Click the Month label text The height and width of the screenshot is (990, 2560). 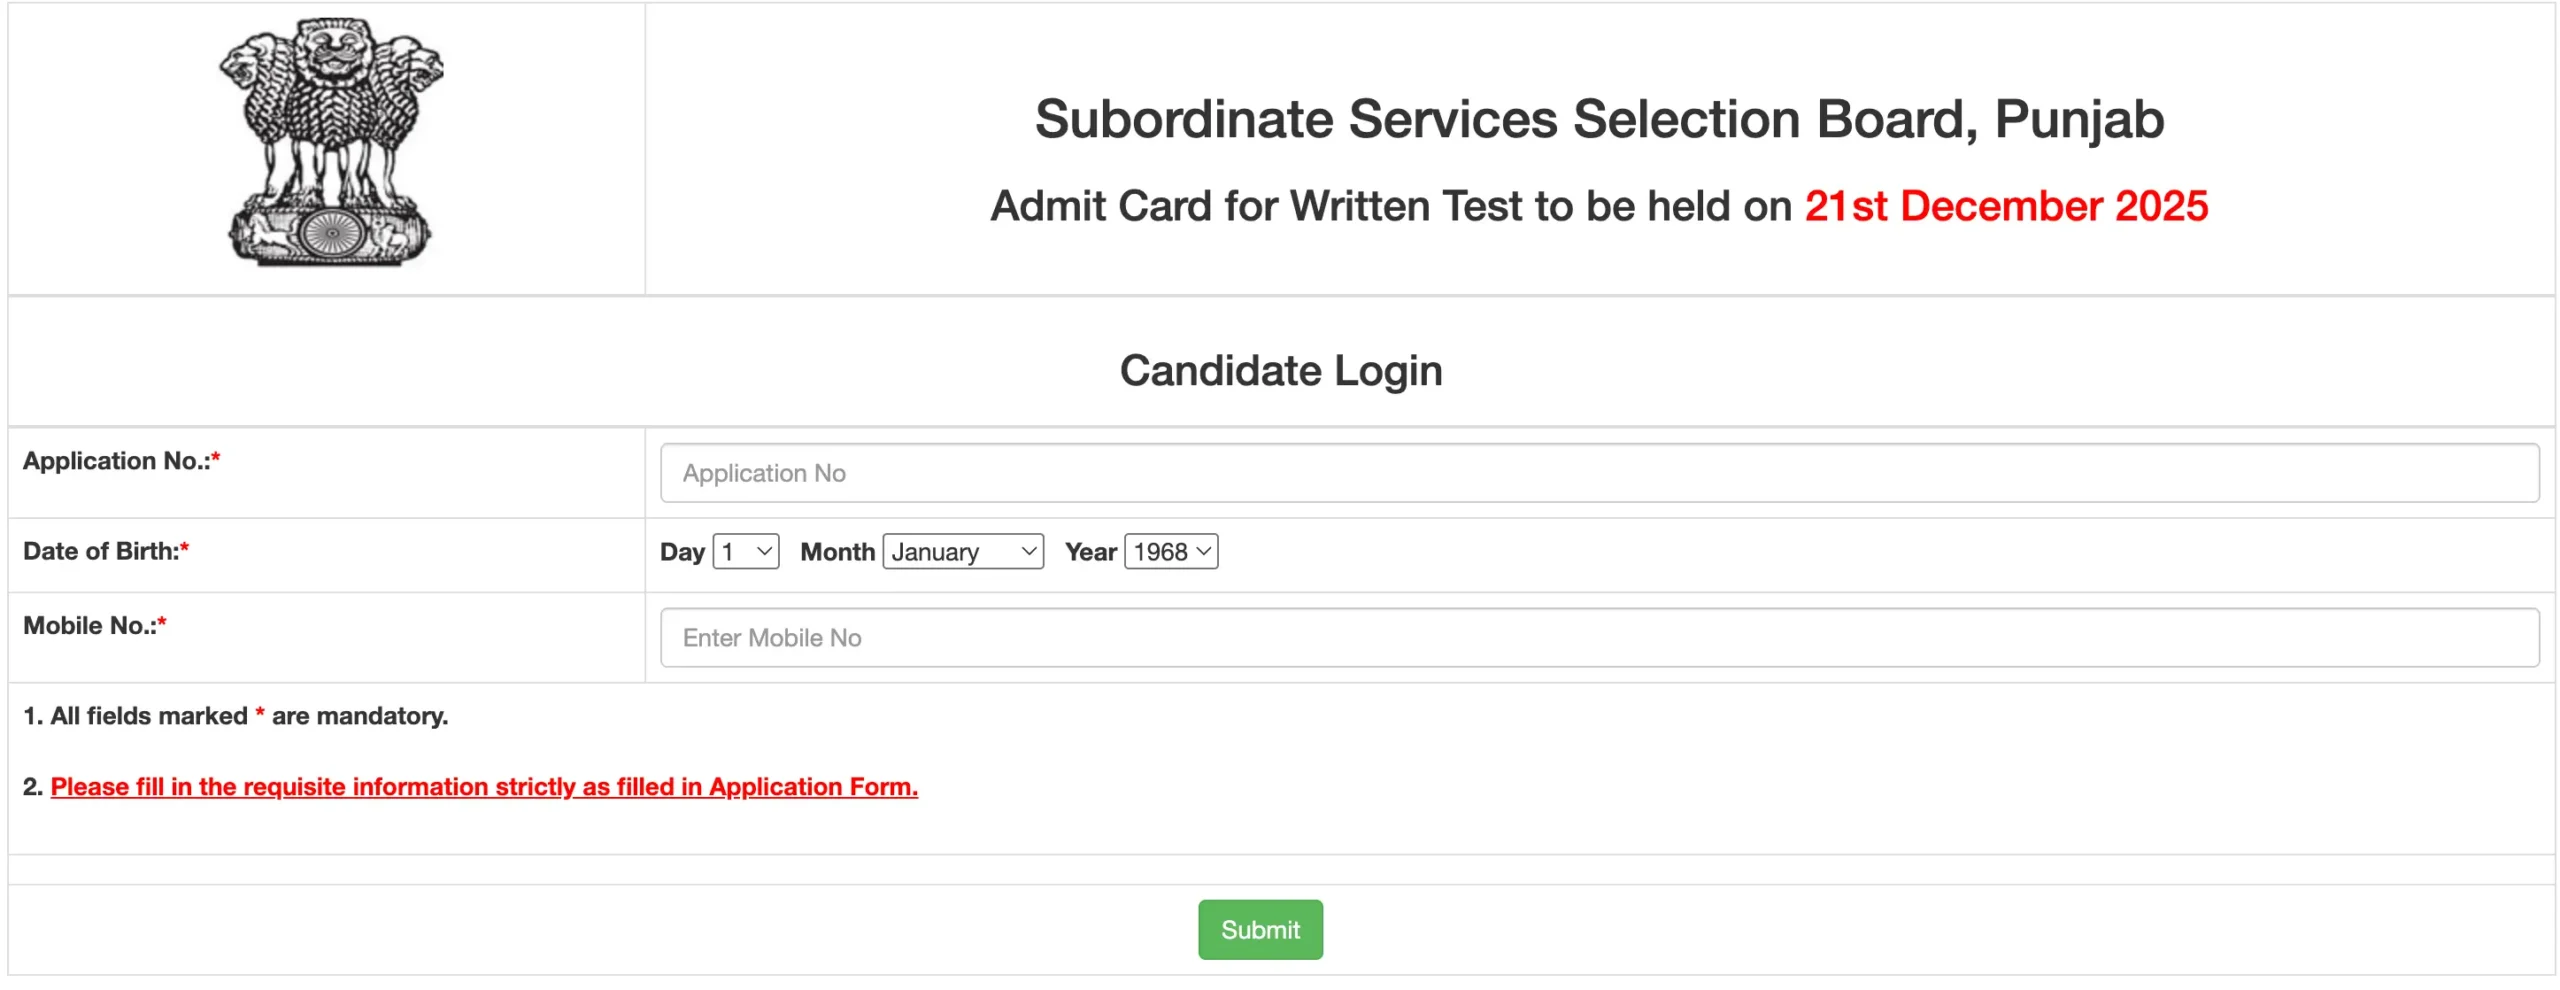[836, 551]
